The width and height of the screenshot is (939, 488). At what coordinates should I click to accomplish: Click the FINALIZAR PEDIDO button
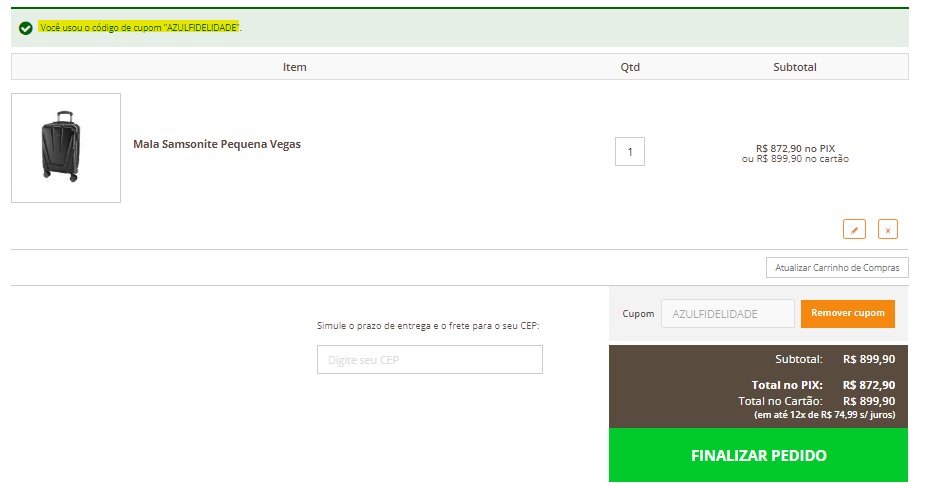tap(758, 455)
